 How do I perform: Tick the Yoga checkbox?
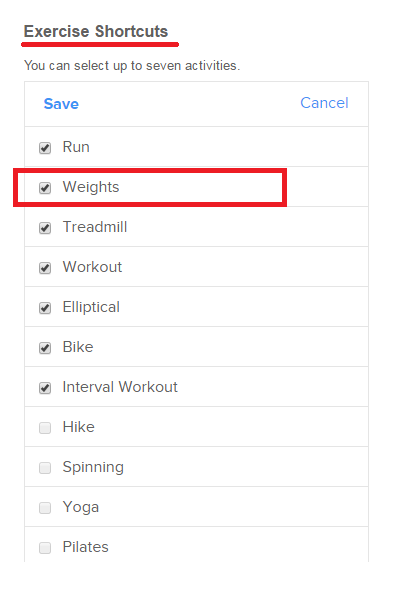tap(45, 508)
